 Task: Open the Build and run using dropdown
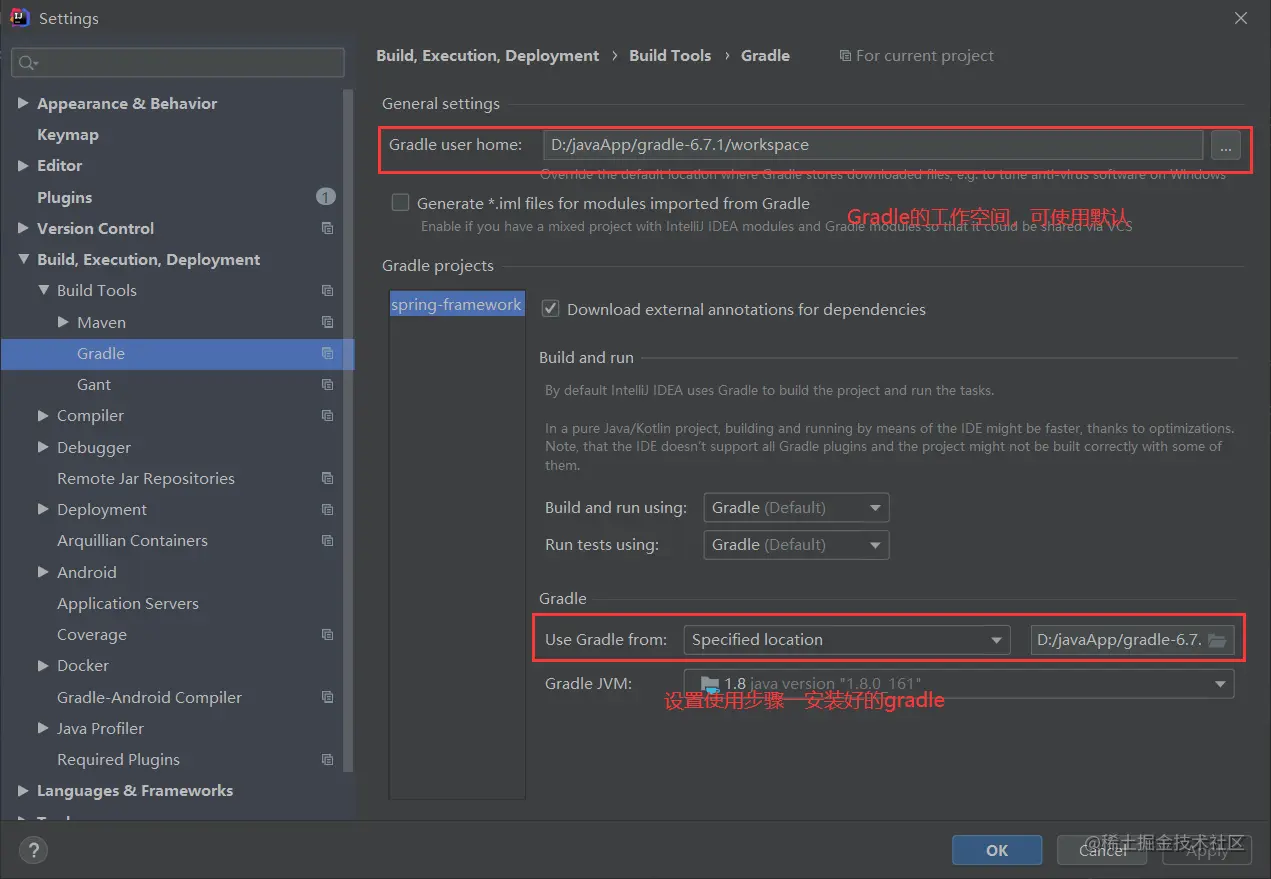(x=796, y=508)
